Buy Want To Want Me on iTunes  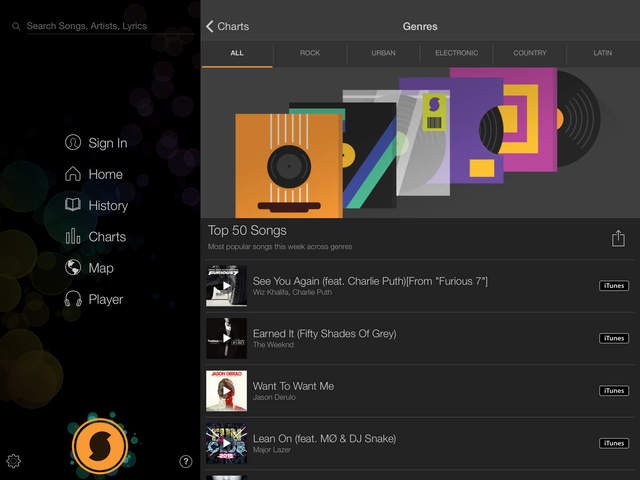614,391
